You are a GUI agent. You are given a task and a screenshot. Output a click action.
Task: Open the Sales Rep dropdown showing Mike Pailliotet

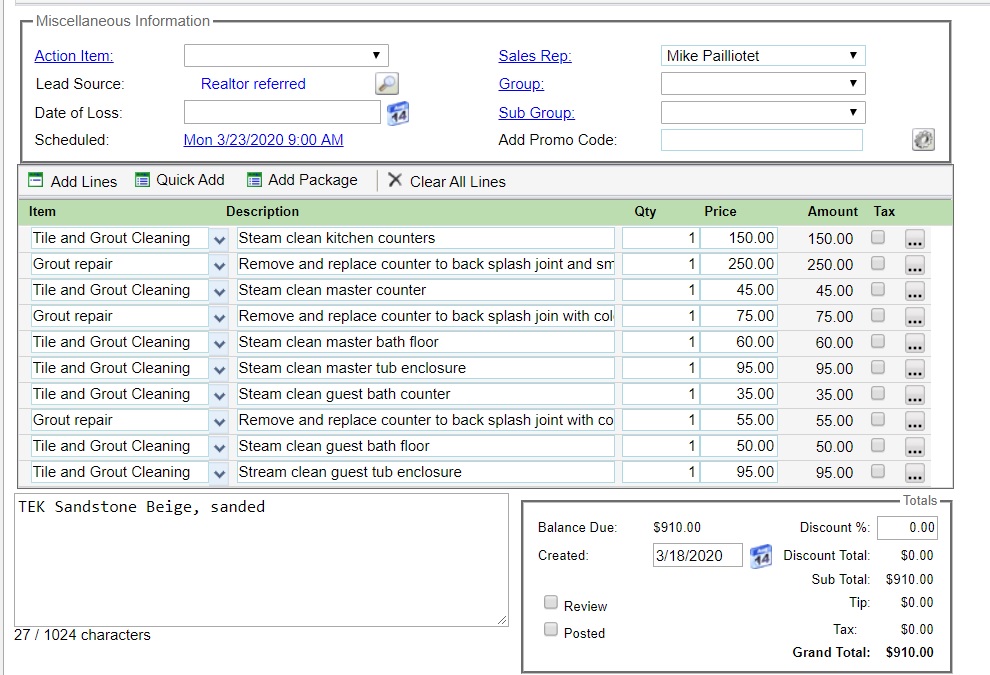[x=763, y=56]
